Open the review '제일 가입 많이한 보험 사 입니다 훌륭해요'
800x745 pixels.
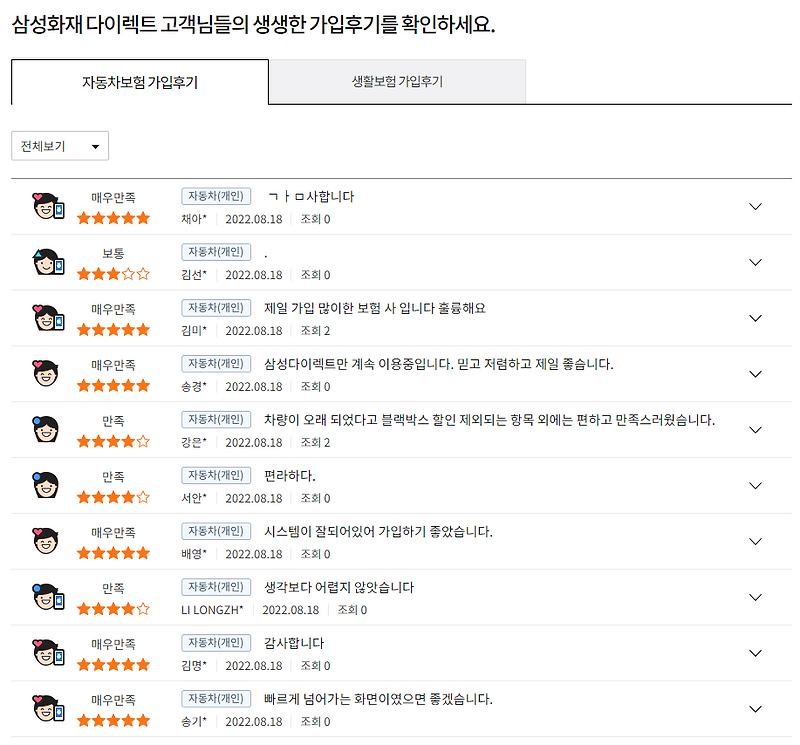[x=374, y=308]
